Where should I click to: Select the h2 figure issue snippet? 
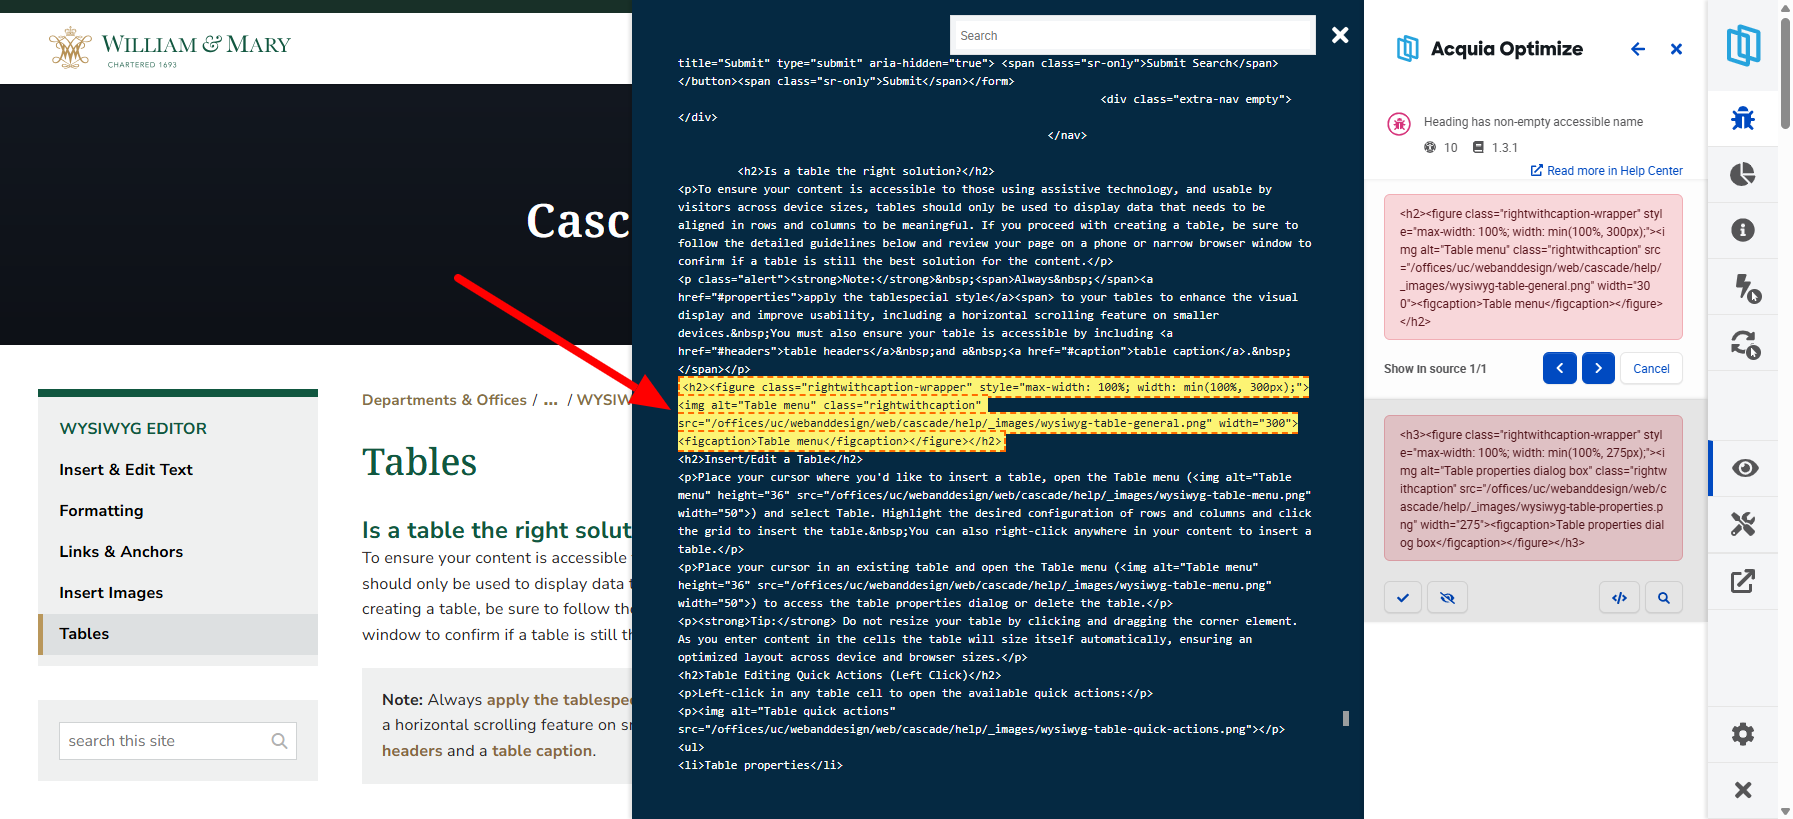coord(1533,267)
